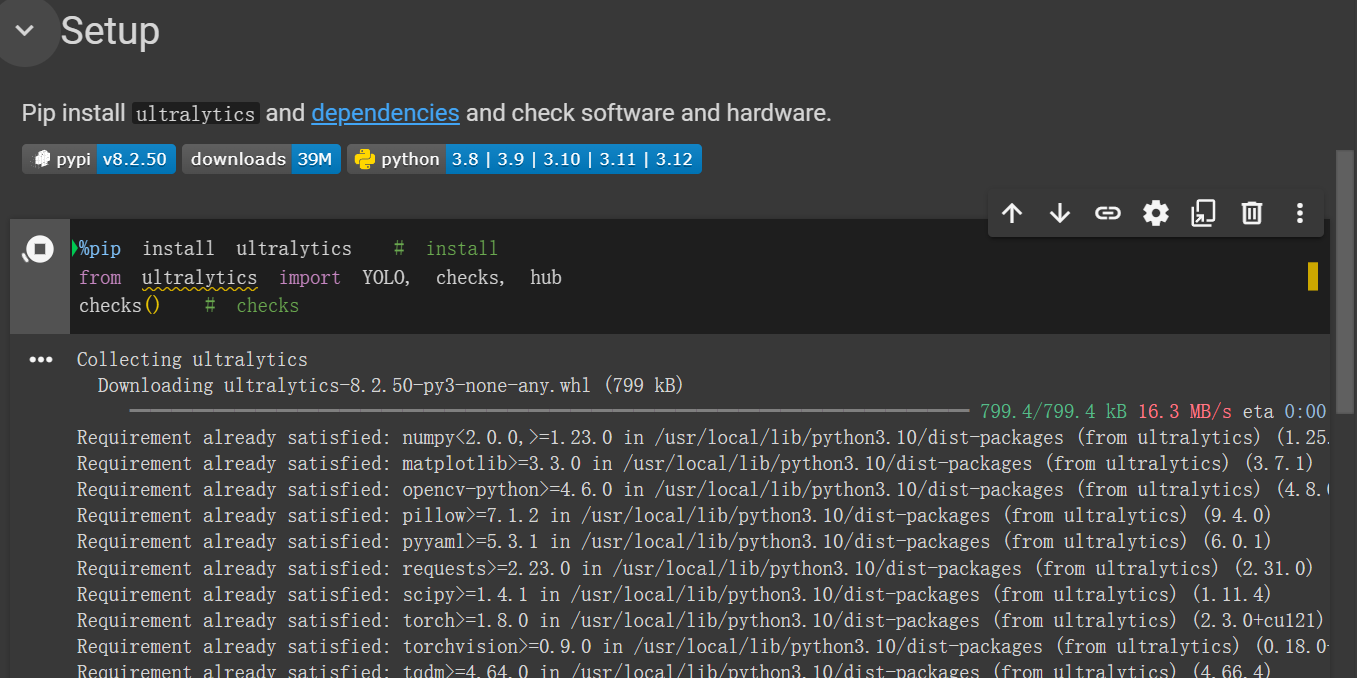Copy link to cell icon
The height and width of the screenshot is (678, 1357).
click(x=1107, y=213)
